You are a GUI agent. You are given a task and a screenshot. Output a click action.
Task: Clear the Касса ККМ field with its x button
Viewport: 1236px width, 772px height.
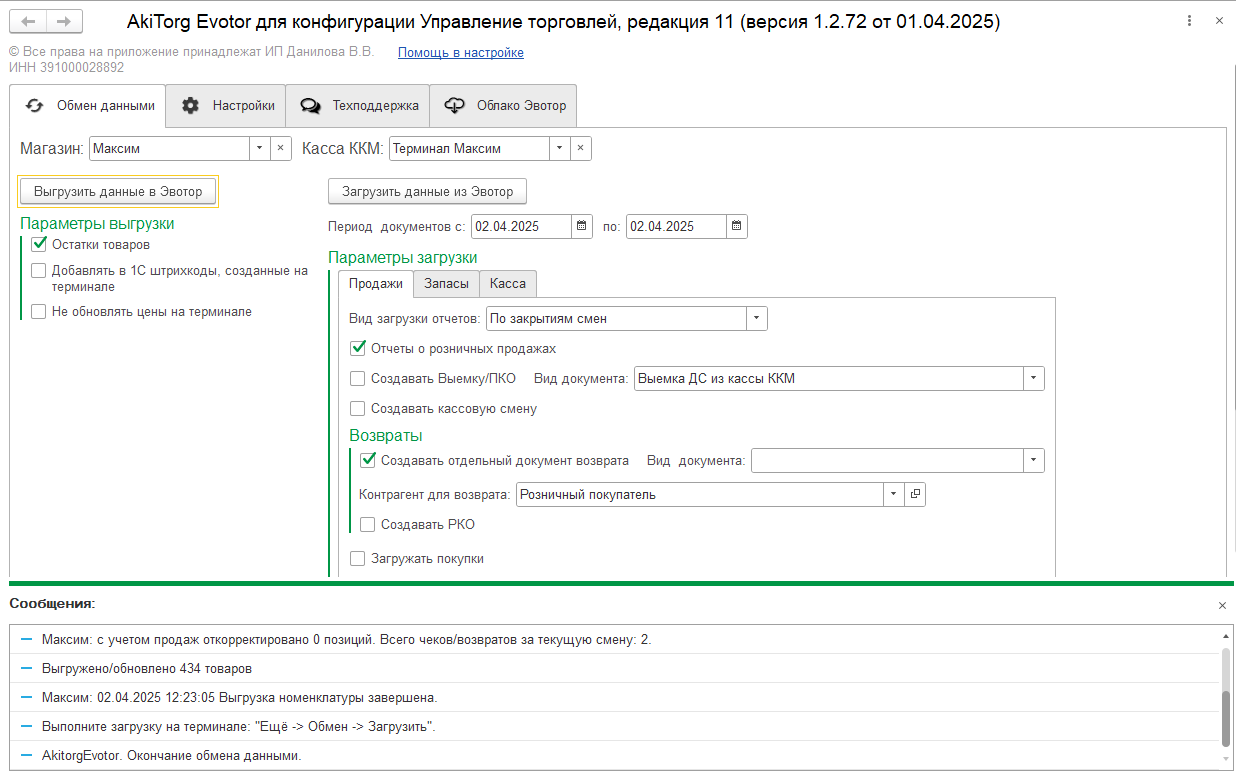581,148
